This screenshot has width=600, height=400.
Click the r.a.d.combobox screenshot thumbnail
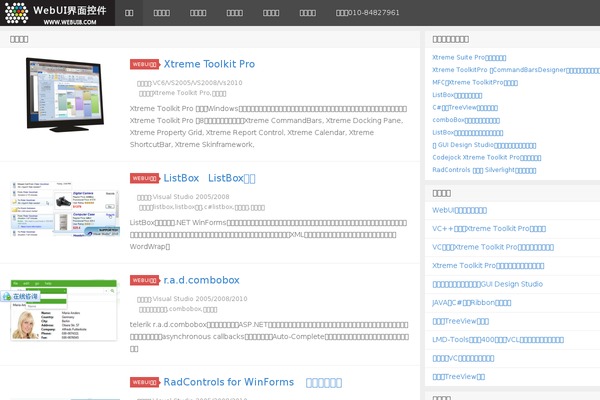point(64,310)
